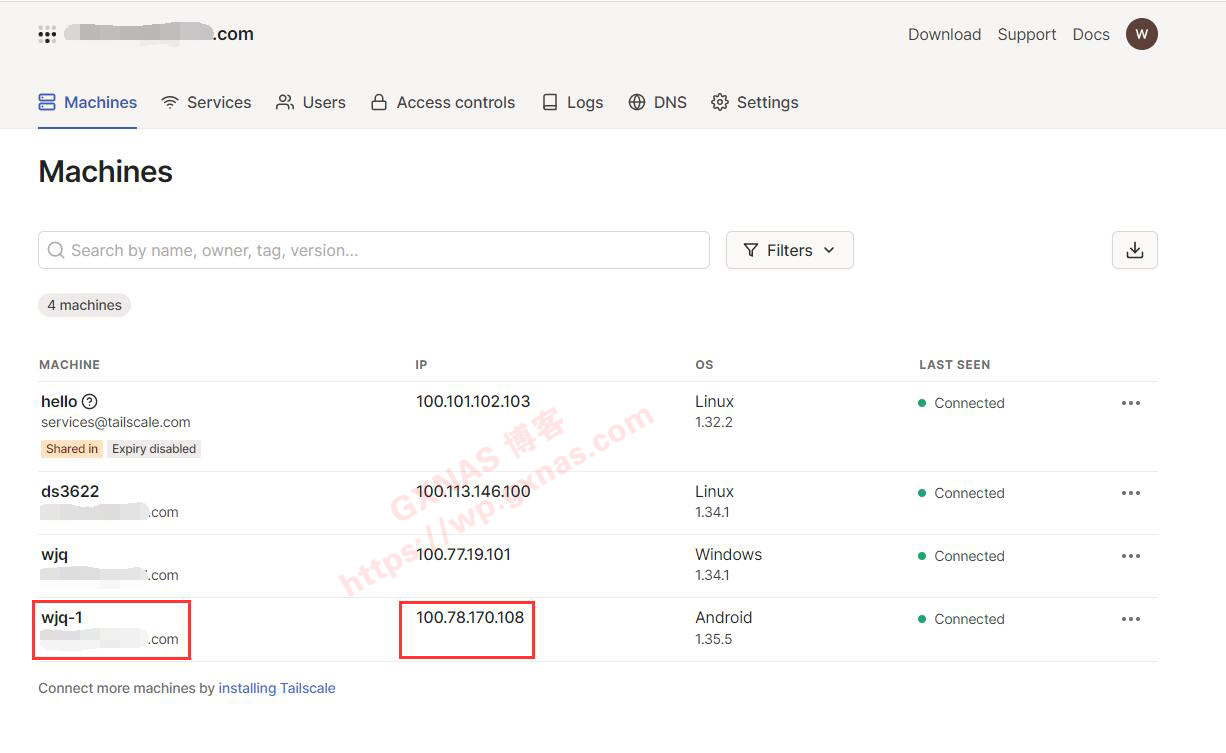Open the three-dot menu for hello machine

point(1130,403)
